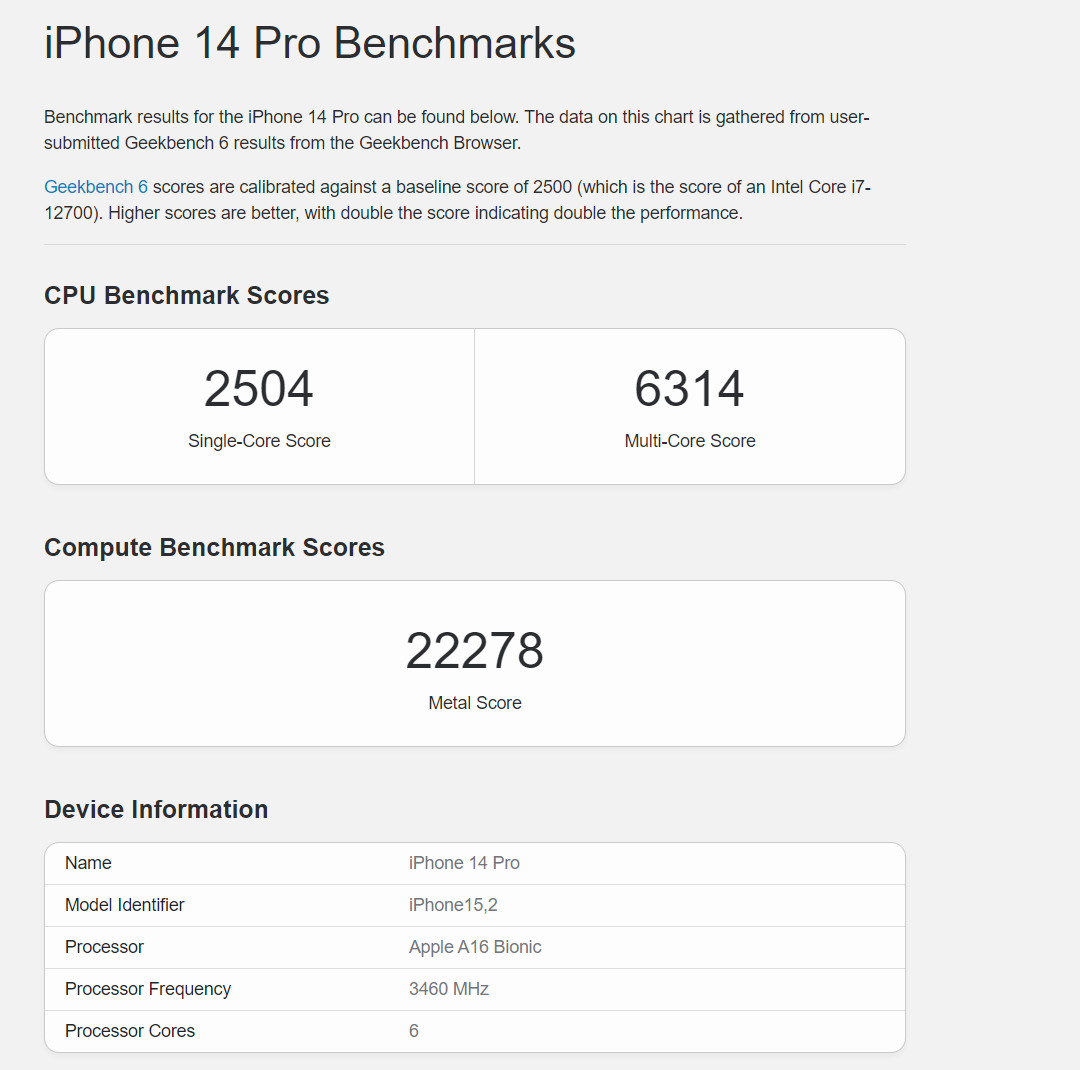Click the Processor Frequency row label
Image resolution: width=1080 pixels, height=1070 pixels.
coord(148,989)
